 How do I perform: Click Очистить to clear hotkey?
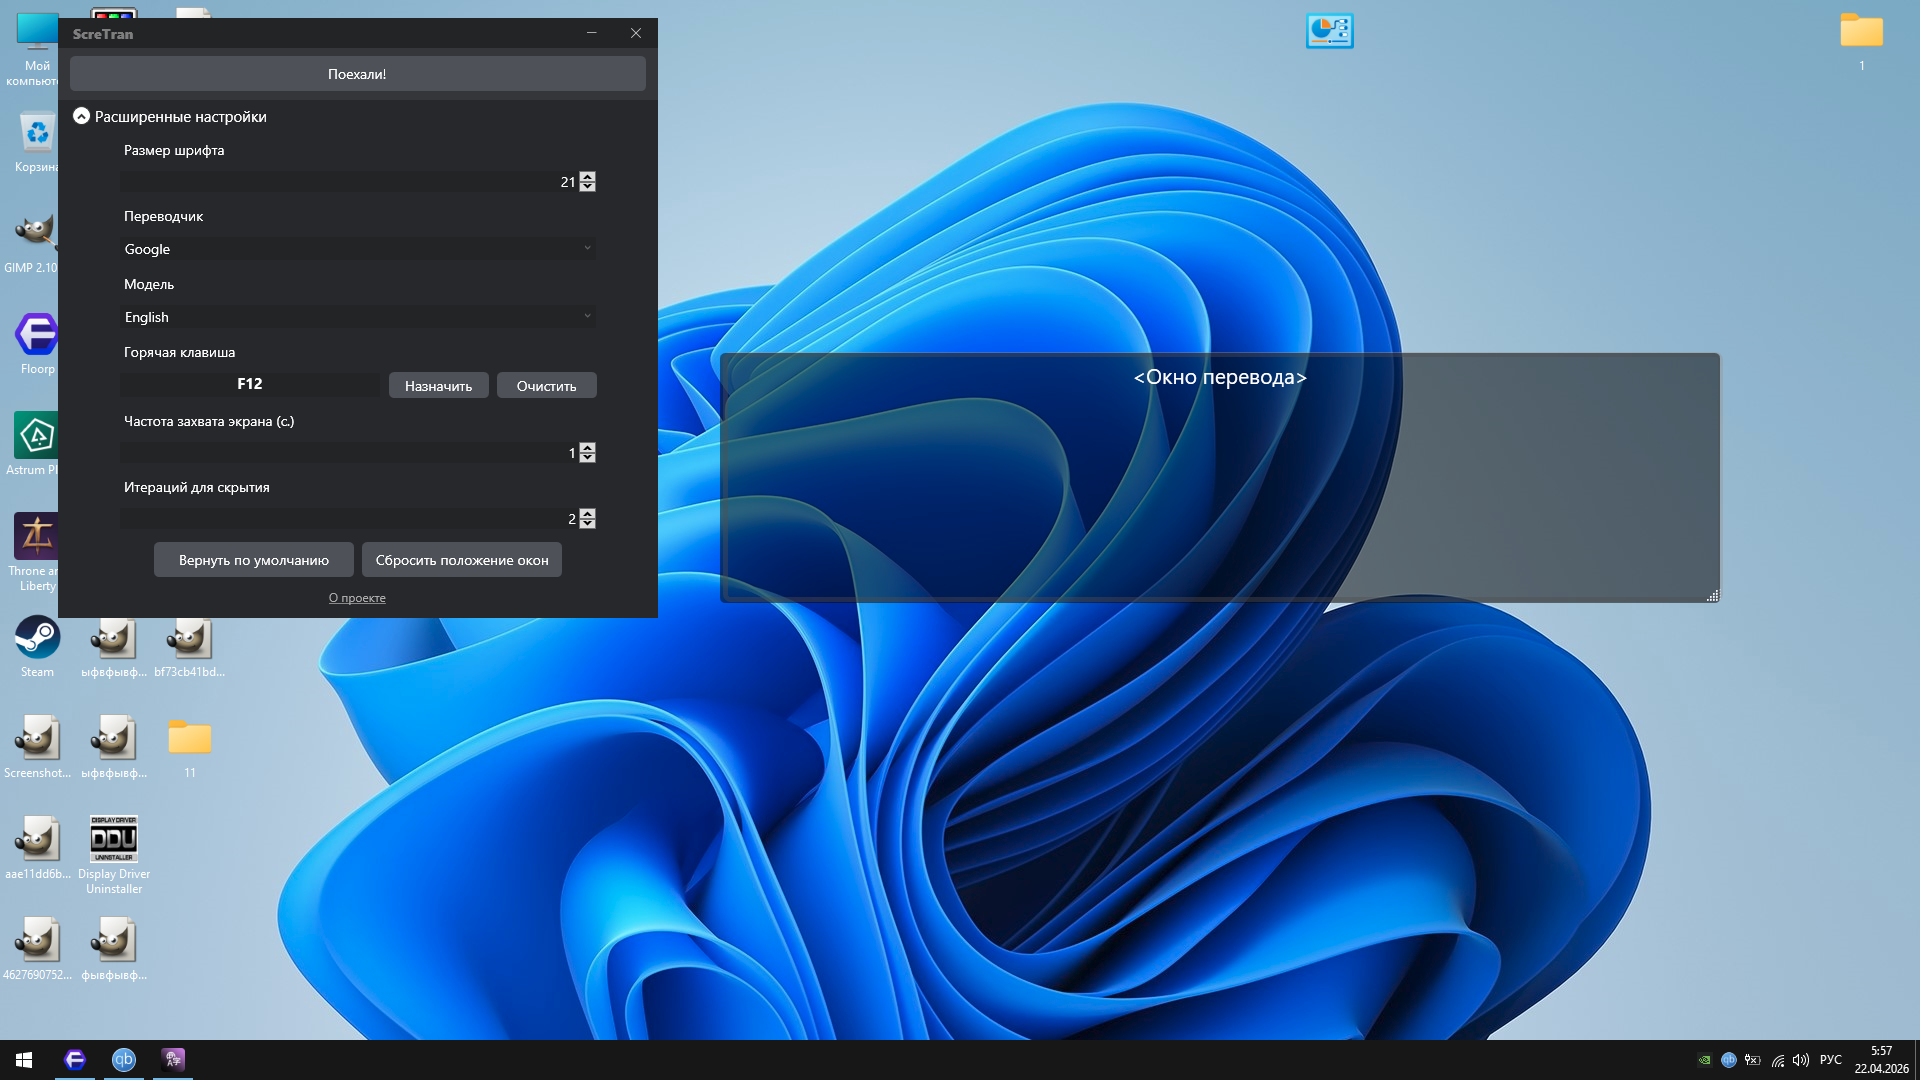click(546, 385)
